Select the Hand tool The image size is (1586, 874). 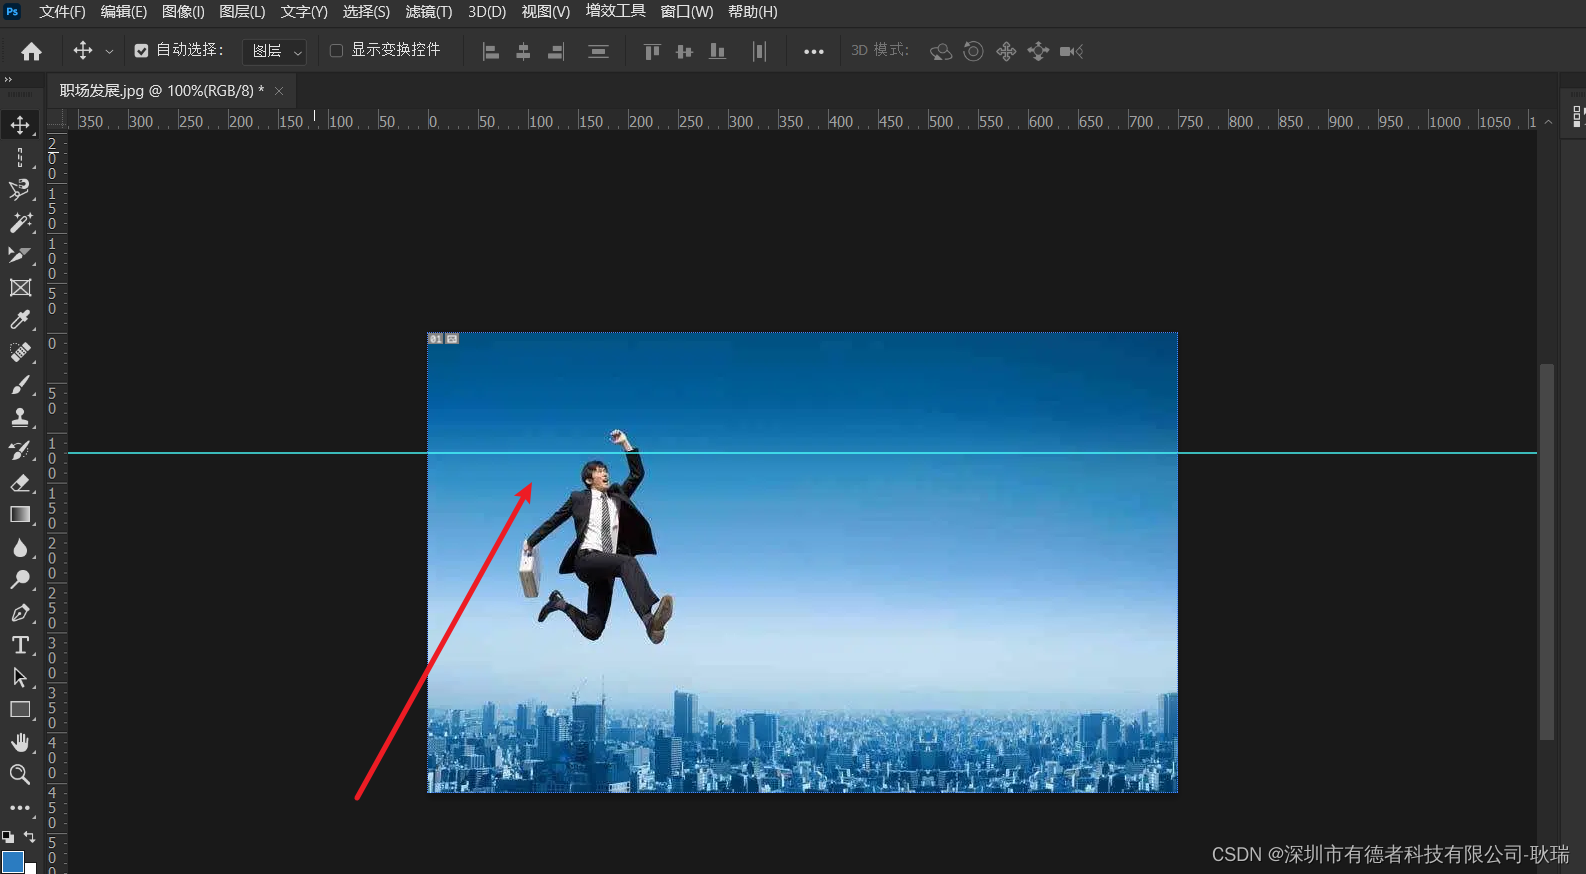[x=20, y=742]
